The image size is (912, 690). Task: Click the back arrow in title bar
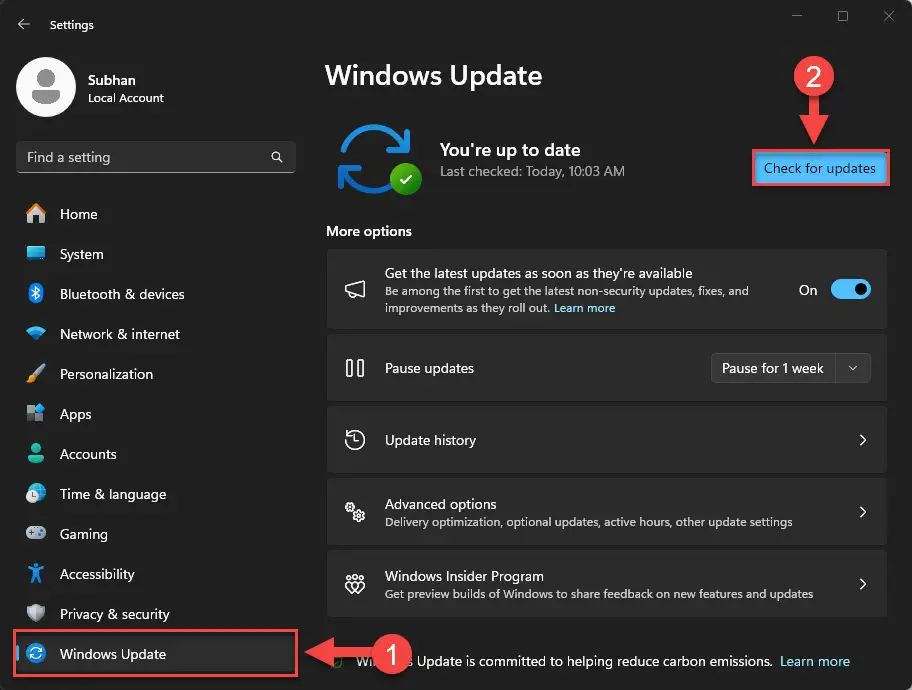tap(23, 24)
